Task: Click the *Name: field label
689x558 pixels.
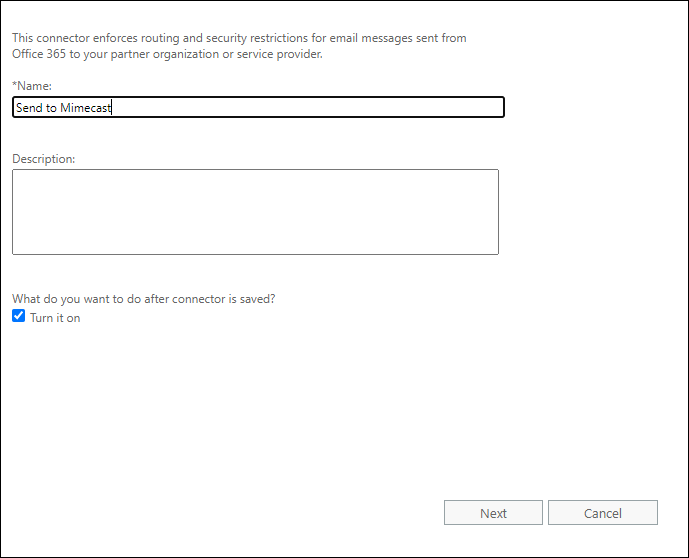Action: point(32,86)
